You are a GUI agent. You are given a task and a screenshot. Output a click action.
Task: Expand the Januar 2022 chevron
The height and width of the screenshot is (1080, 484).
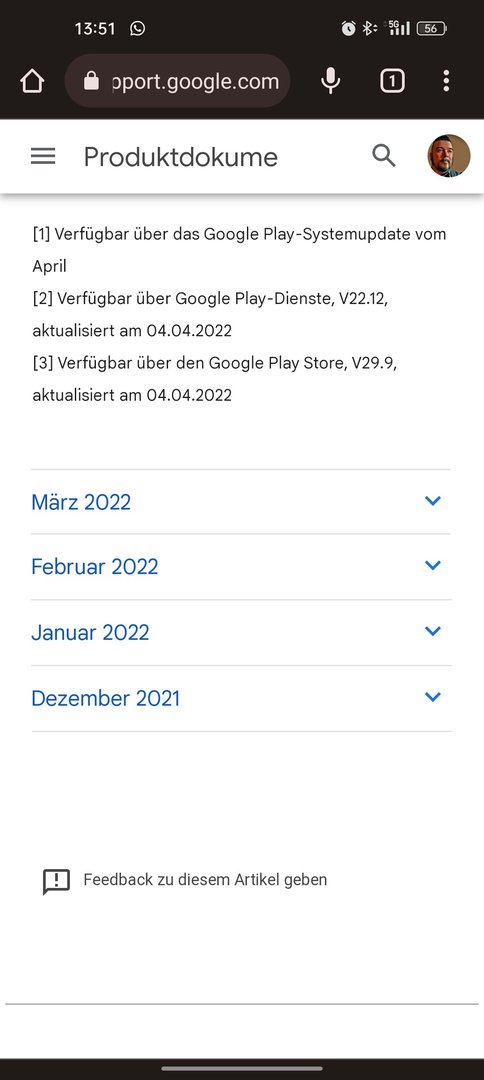[x=432, y=631]
